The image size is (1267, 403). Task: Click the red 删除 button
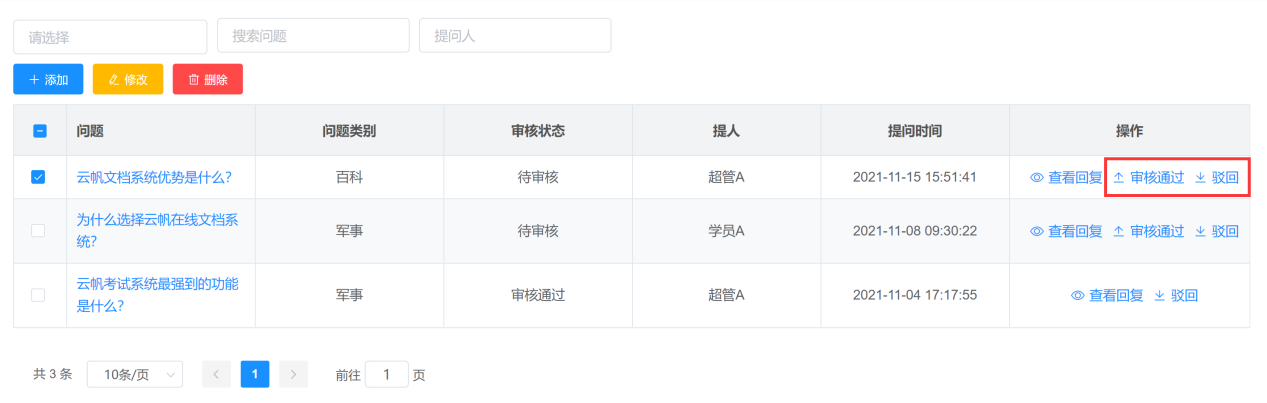point(208,79)
